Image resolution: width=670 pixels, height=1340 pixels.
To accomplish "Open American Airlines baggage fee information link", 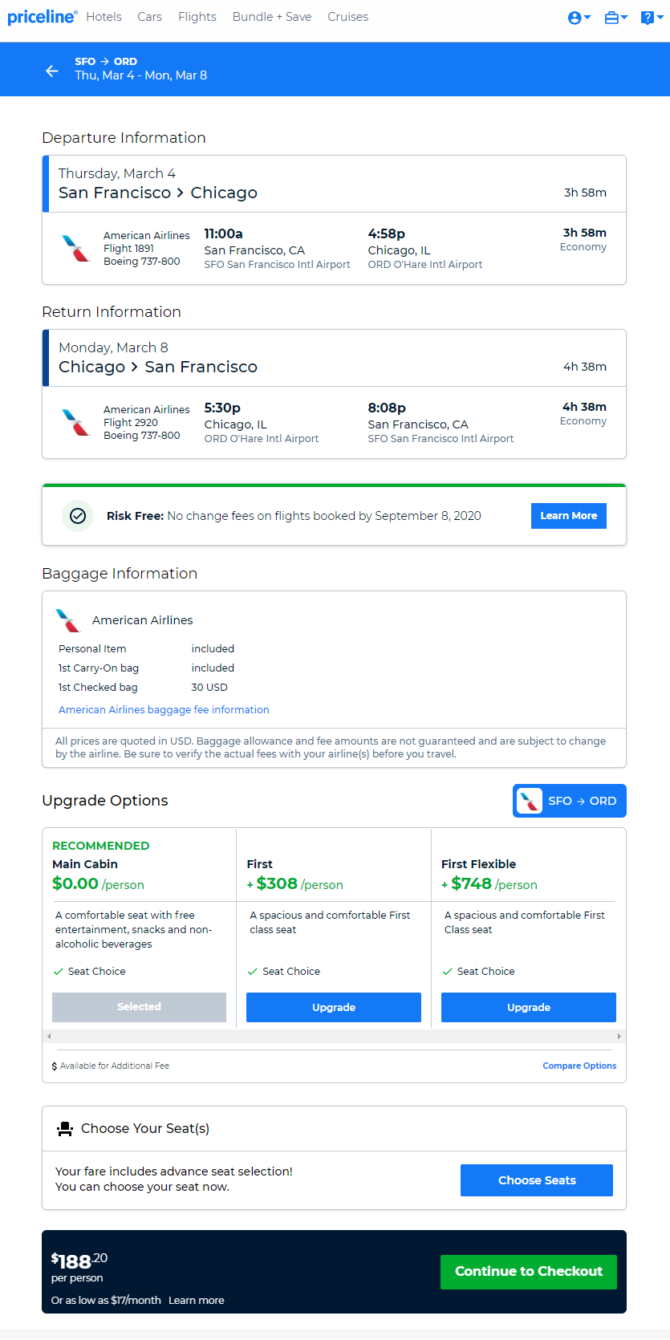I will 164,710.
